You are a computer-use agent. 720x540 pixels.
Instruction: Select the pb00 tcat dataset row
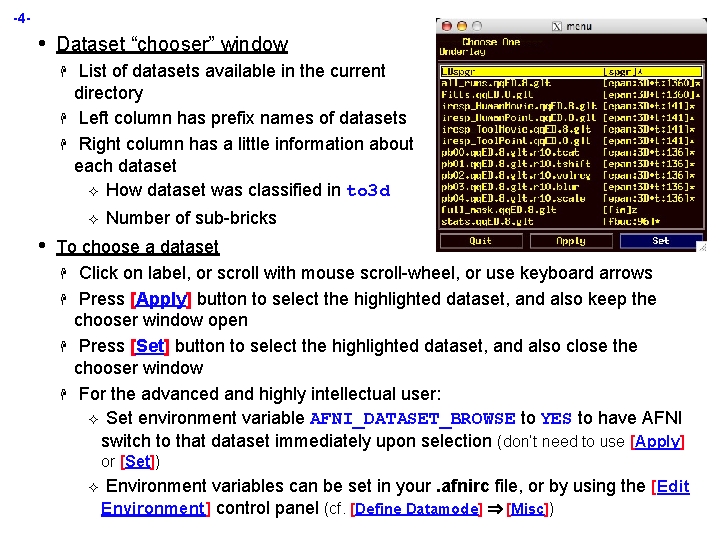click(x=571, y=152)
